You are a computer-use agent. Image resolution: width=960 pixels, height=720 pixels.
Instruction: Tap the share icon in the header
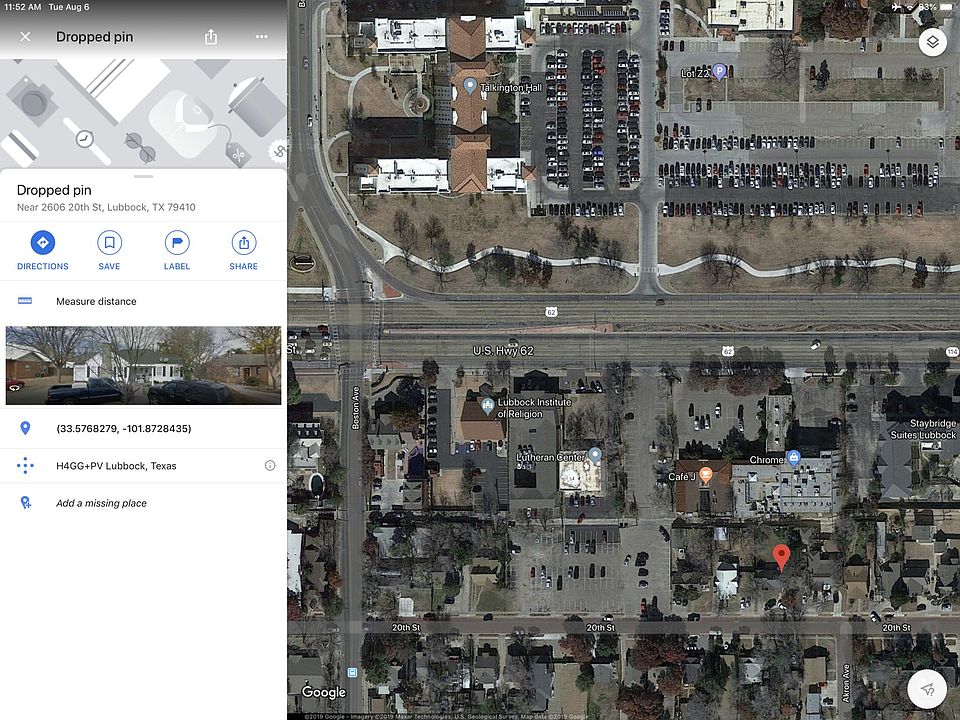coord(211,37)
